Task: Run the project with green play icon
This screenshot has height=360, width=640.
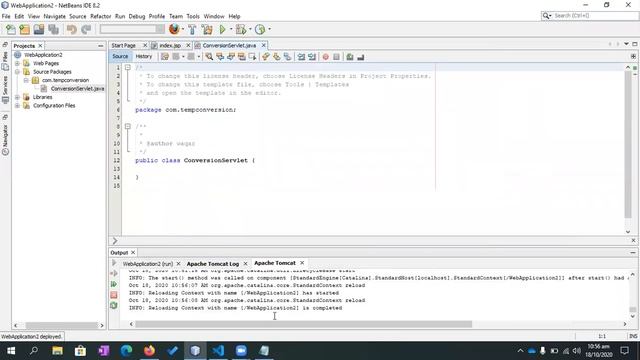Action: [222, 29]
